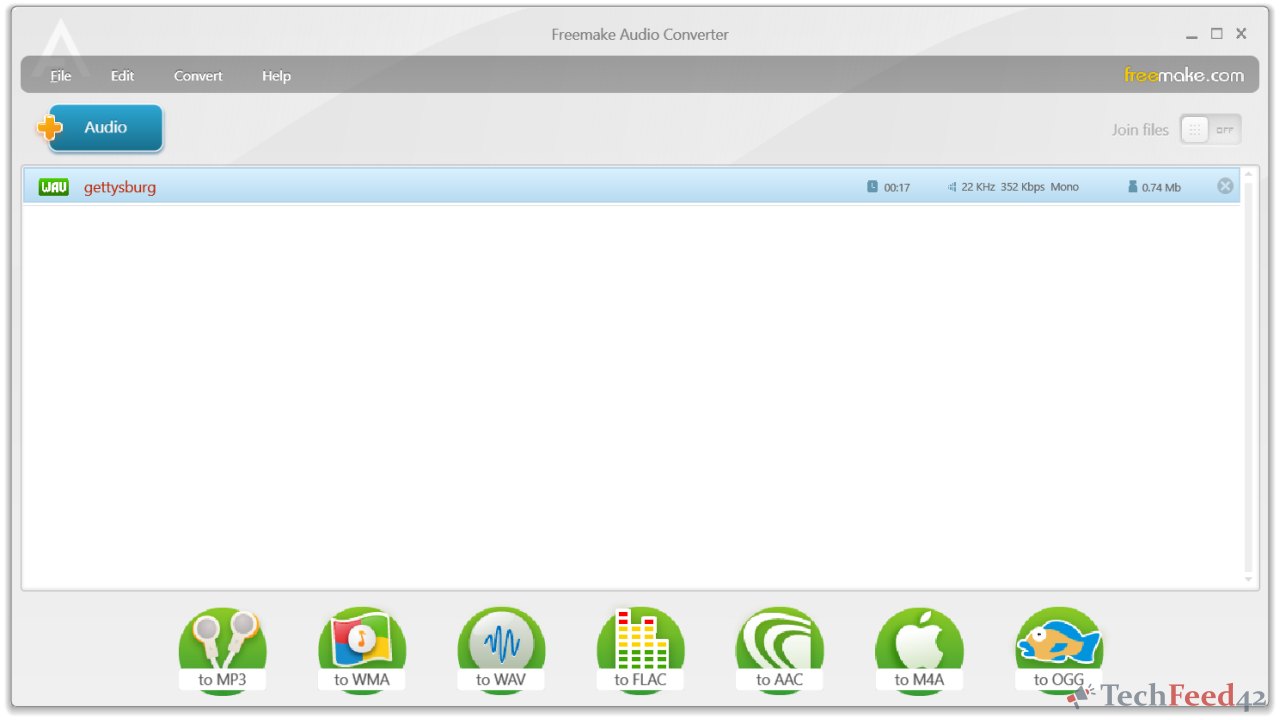Remove gettysburg with the row's X icon
This screenshot has height=720, width=1280.
point(1225,186)
